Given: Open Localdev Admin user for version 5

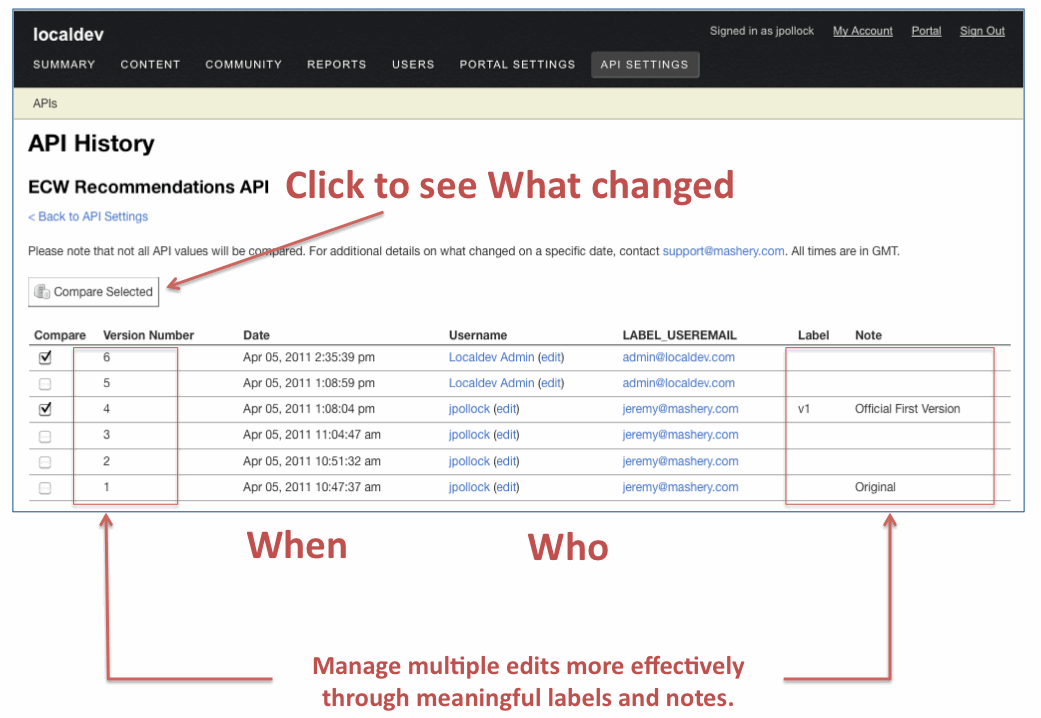Looking at the screenshot, I should [x=491, y=383].
